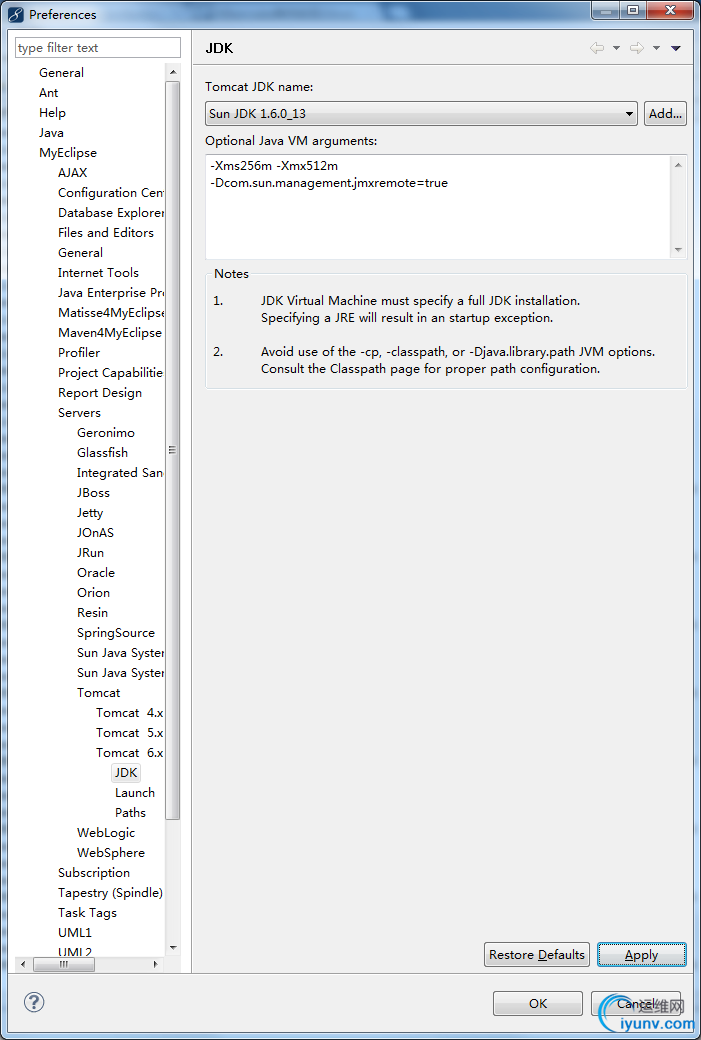Select the Servers node
Screen dimensions: 701x1040
point(79,412)
